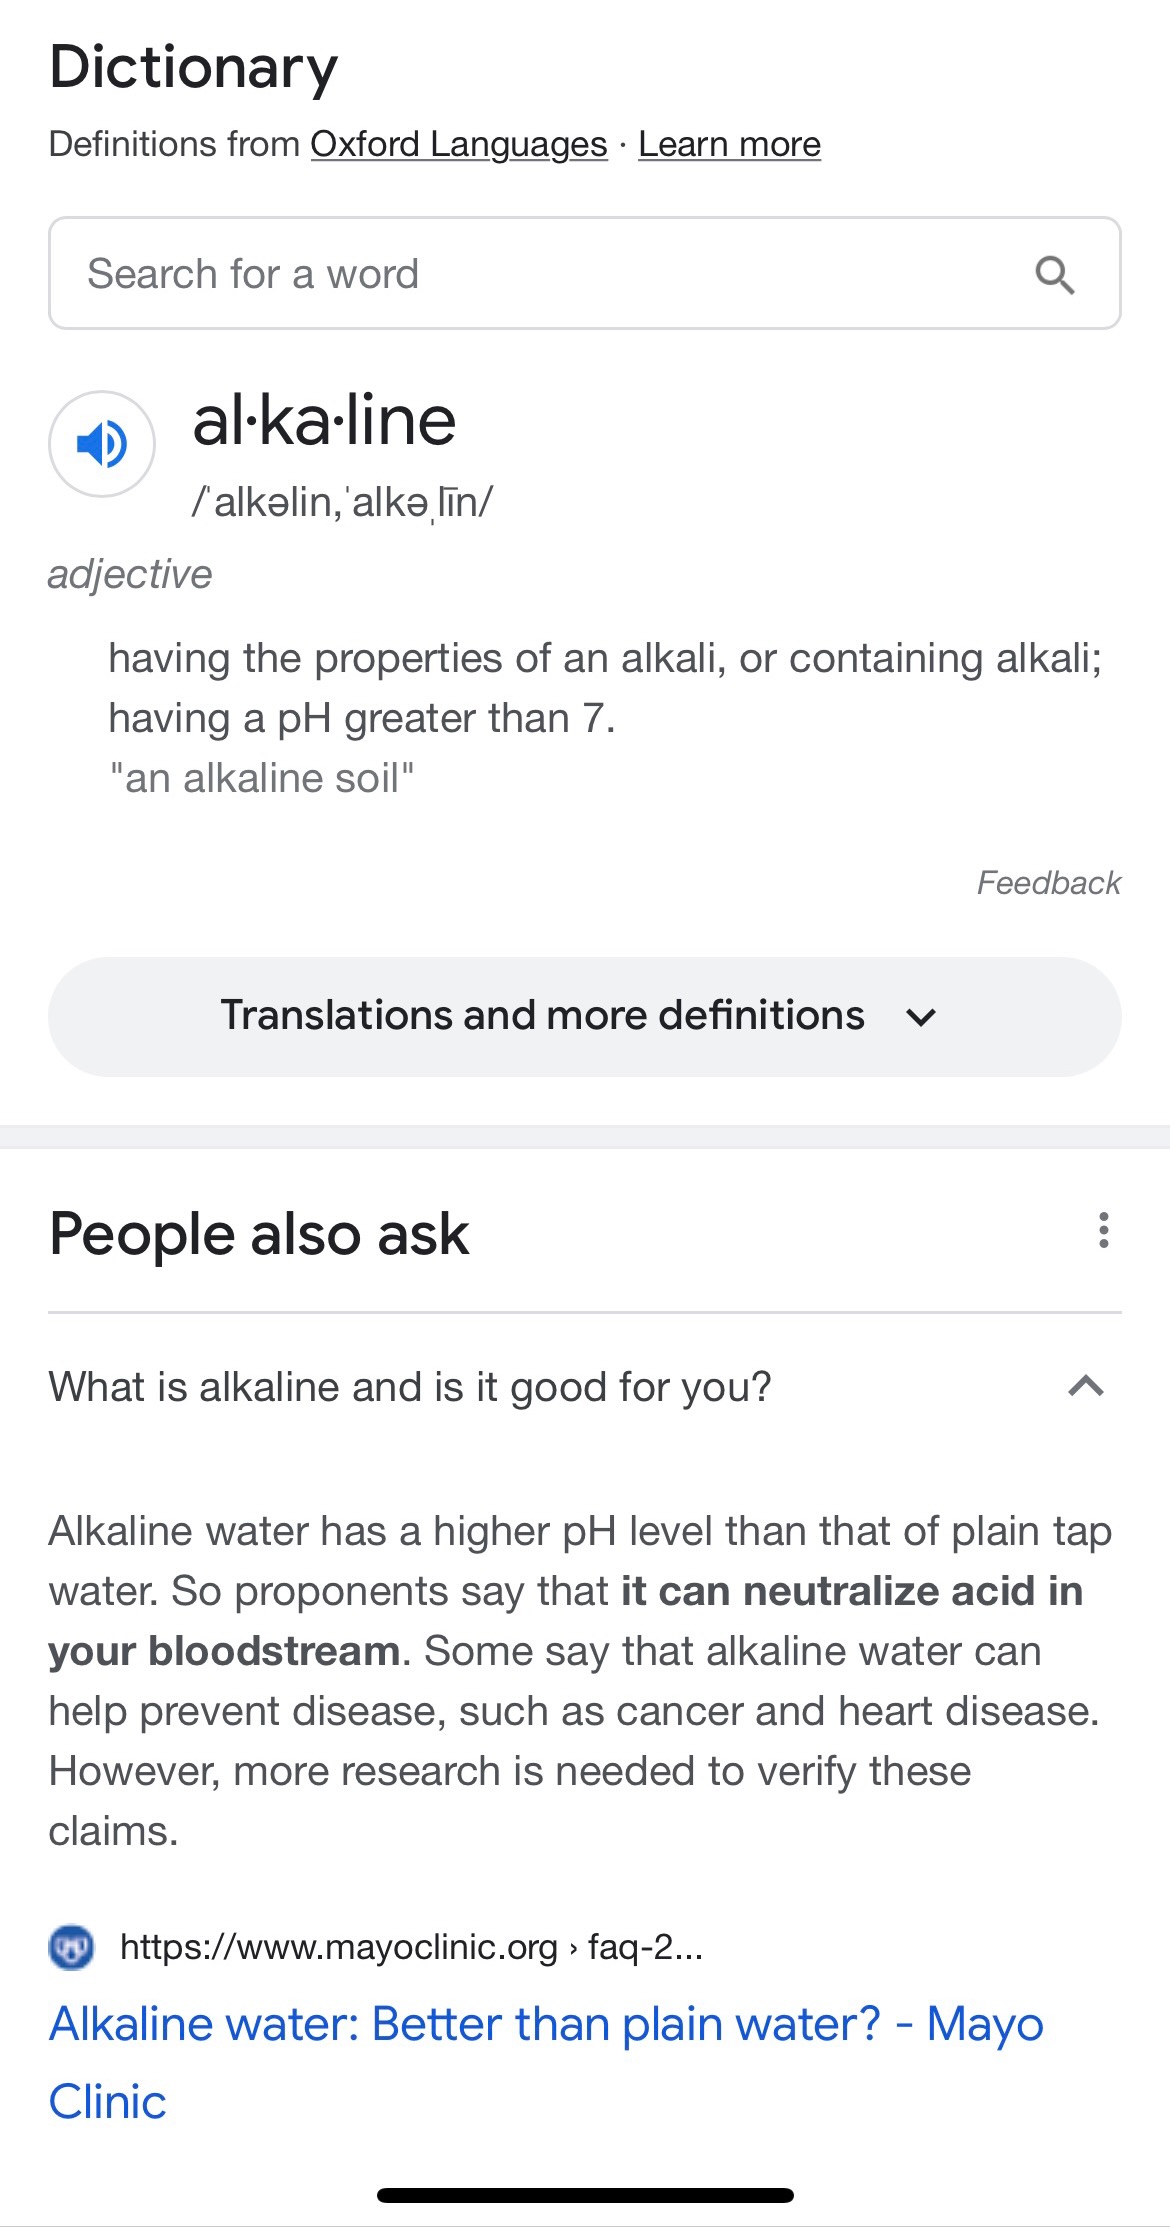The width and height of the screenshot is (1170, 2227).
Task: Tap the phonetic spelling text
Action: (x=342, y=501)
